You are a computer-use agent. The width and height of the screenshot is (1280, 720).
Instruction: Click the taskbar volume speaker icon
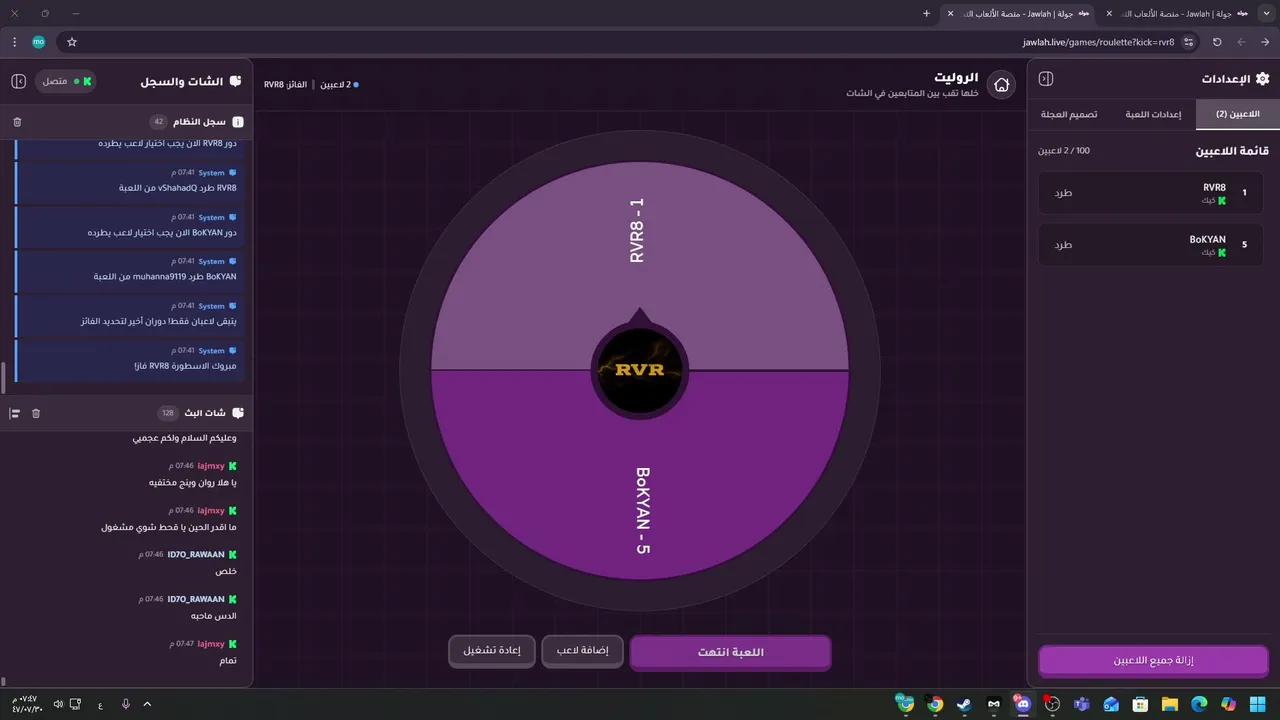pos(58,704)
